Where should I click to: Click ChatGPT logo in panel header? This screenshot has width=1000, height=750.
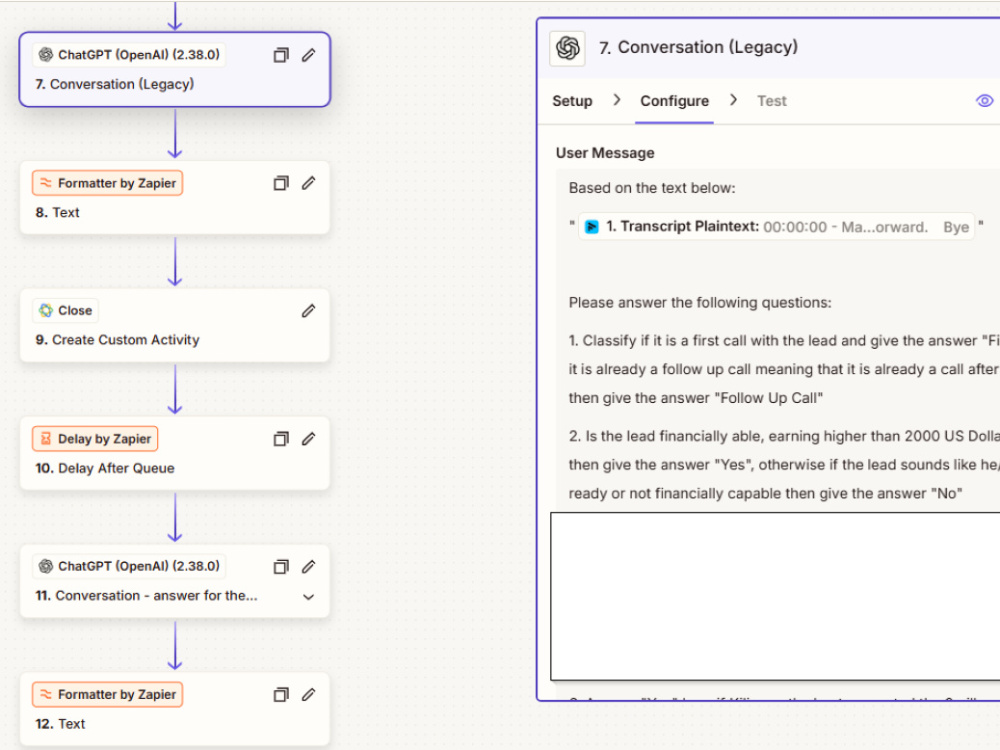pos(568,48)
